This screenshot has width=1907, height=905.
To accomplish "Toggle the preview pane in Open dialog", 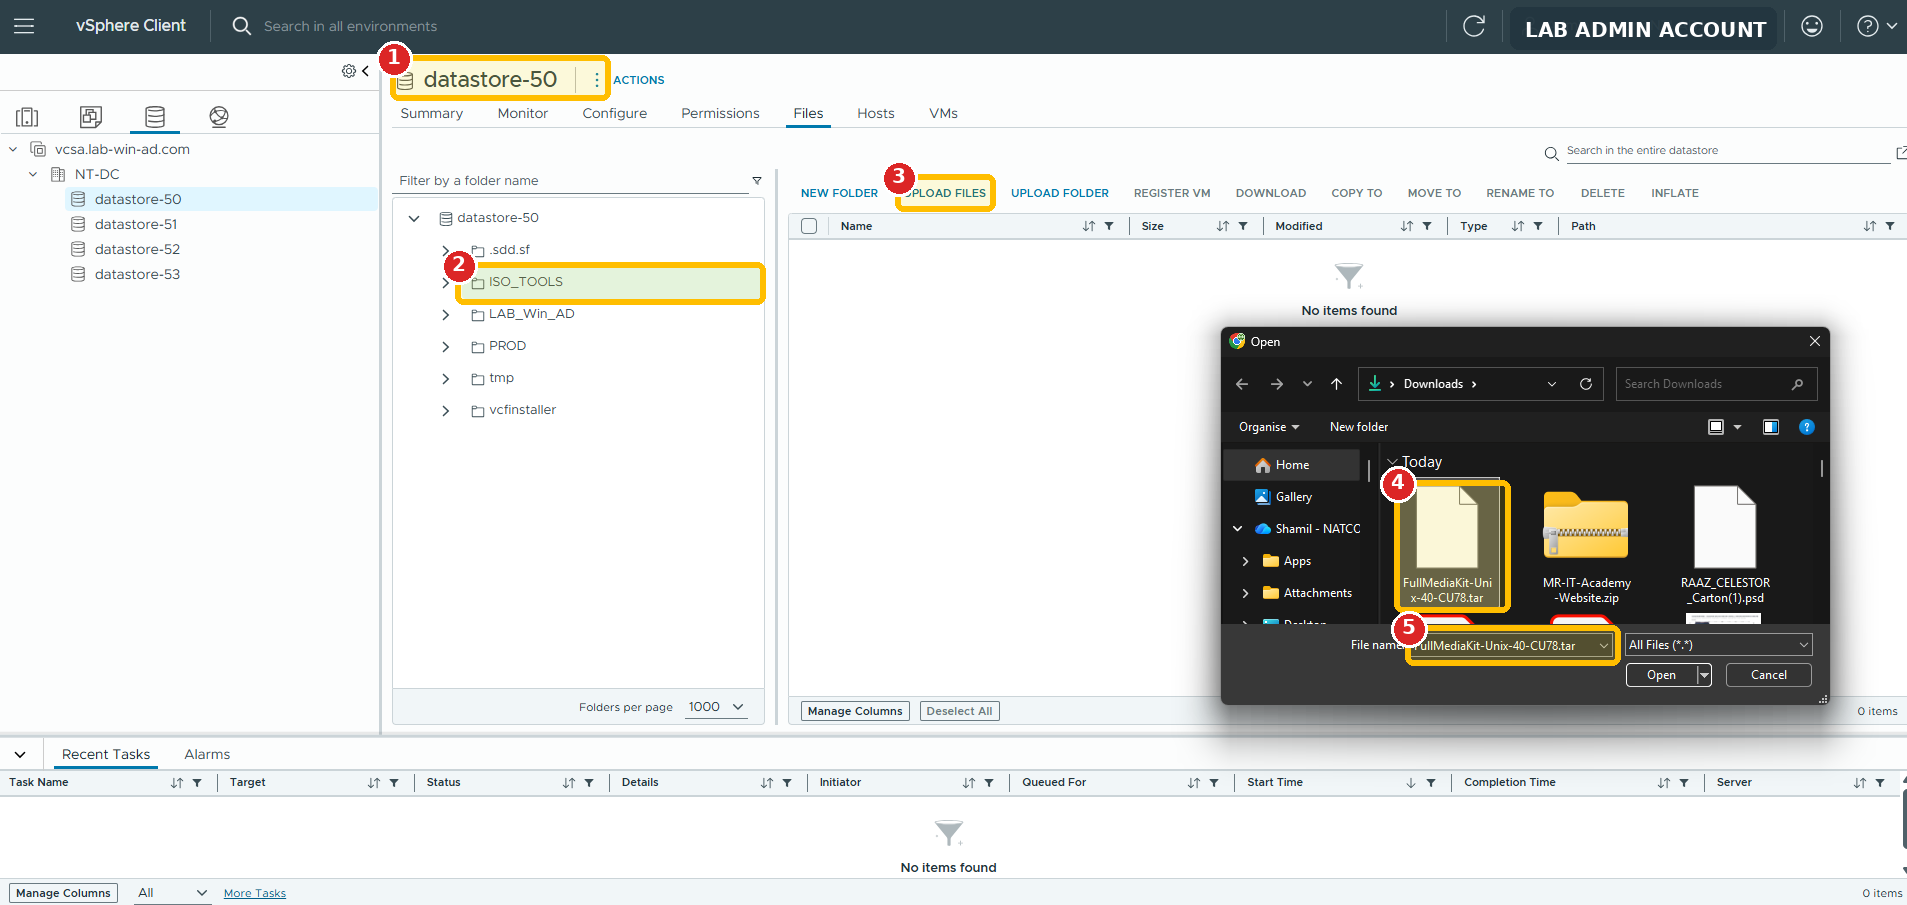I will pos(1771,427).
